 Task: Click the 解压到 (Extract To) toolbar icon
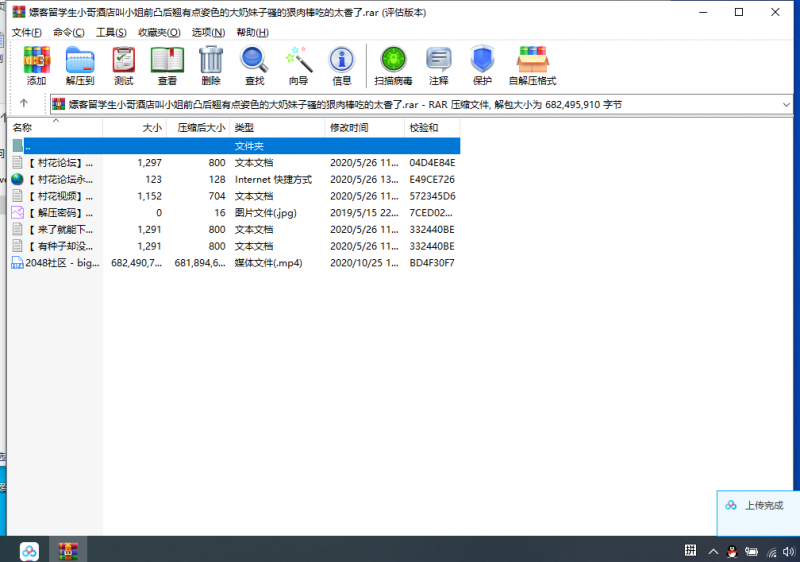[x=80, y=65]
